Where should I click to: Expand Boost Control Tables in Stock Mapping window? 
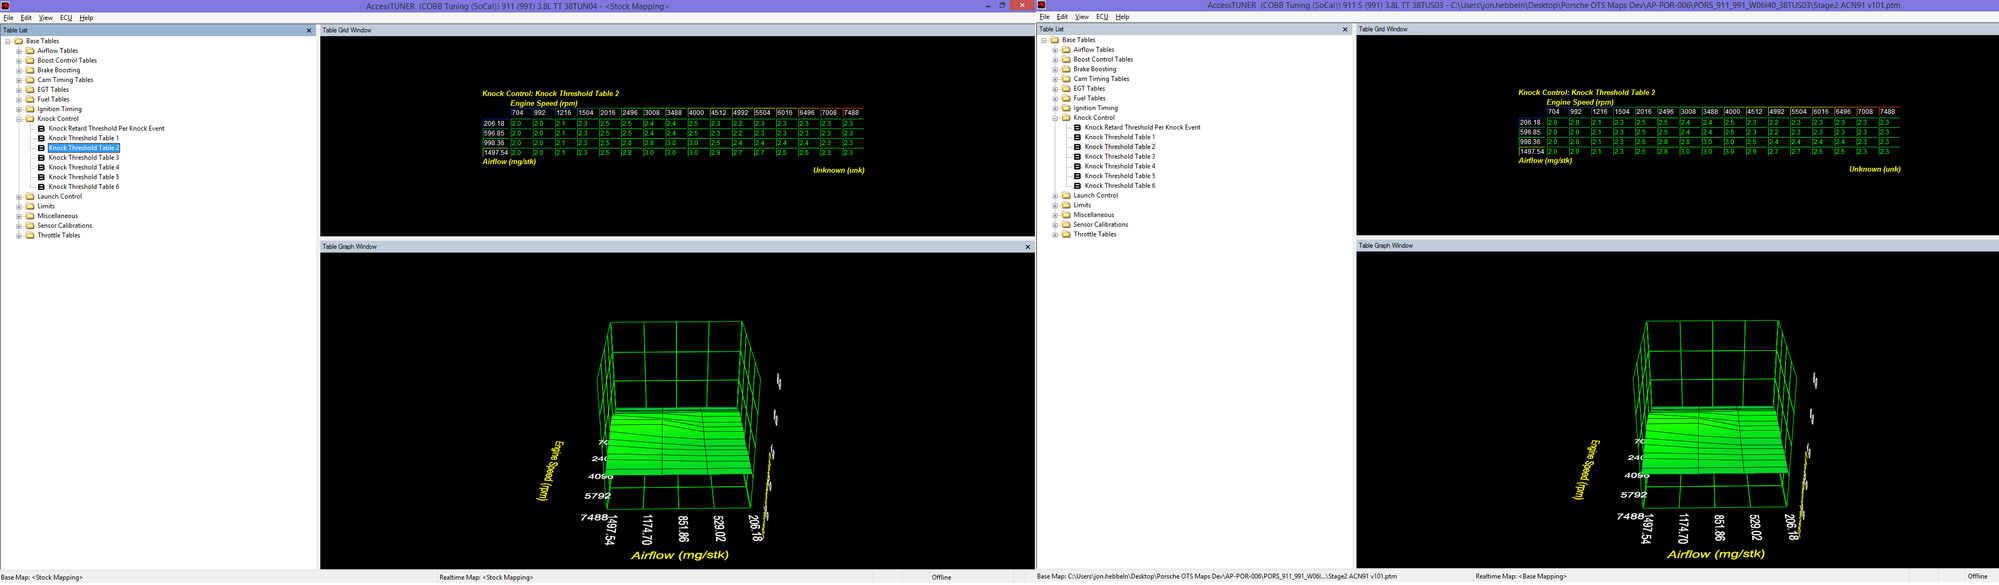tap(19, 61)
